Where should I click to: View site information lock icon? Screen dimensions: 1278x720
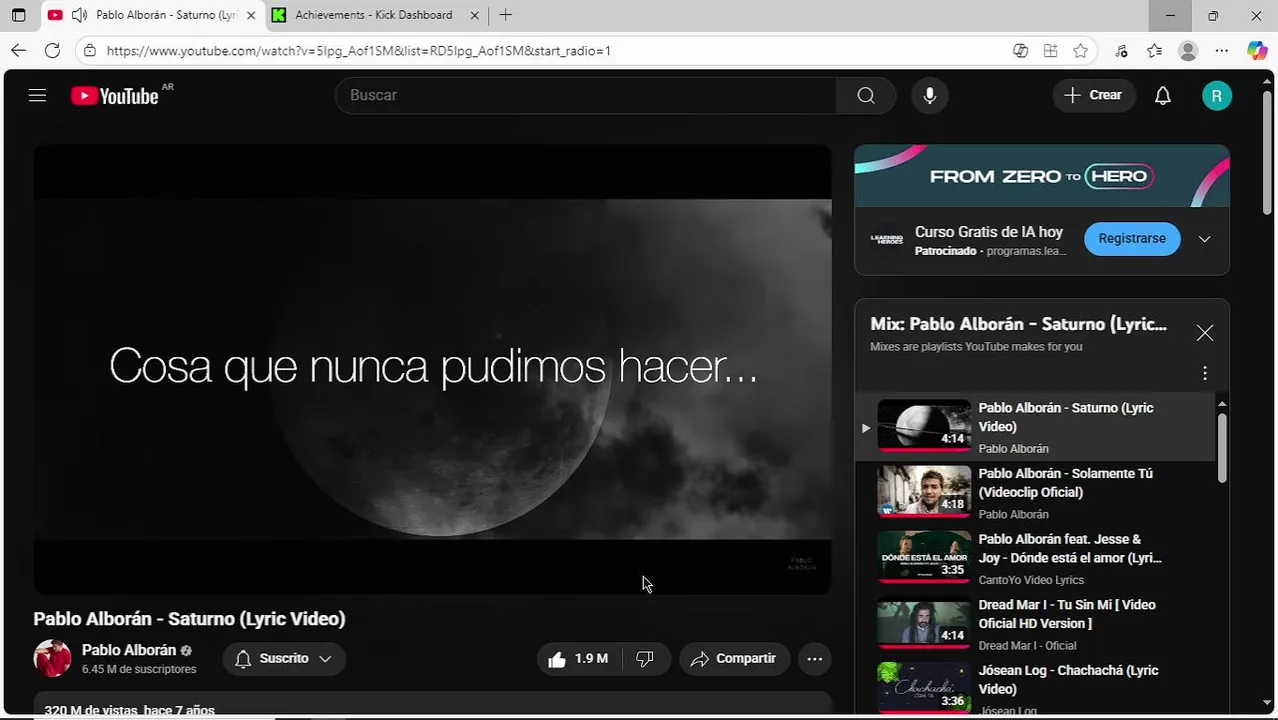(x=90, y=50)
